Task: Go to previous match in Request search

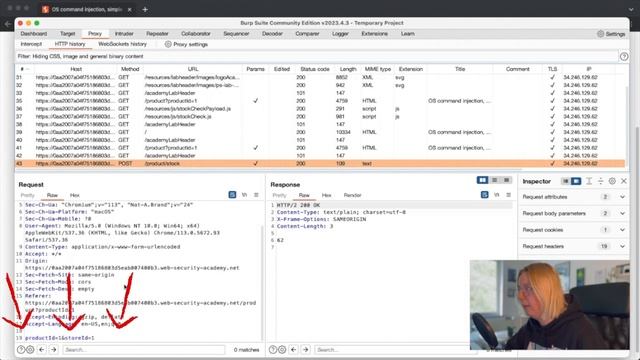Action: coord(42,350)
